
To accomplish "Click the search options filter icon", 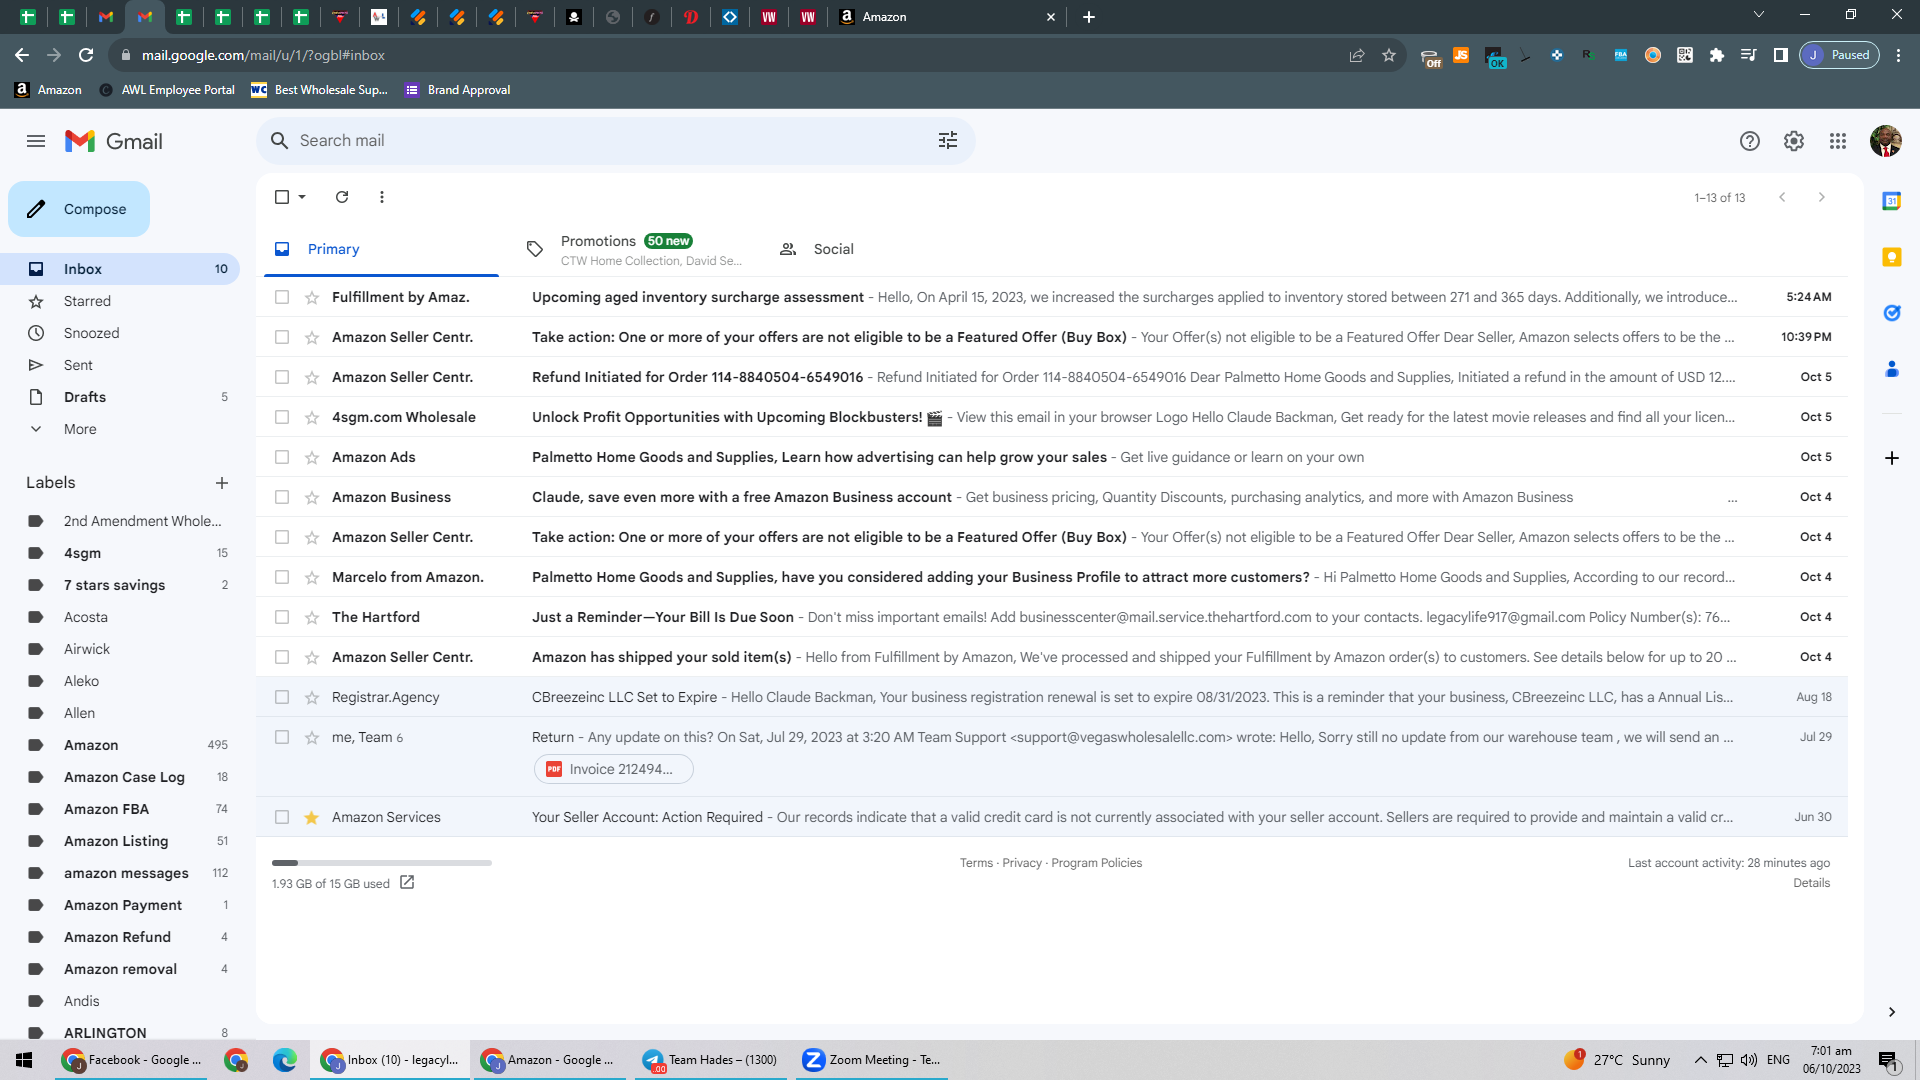I will pyautogui.click(x=948, y=141).
